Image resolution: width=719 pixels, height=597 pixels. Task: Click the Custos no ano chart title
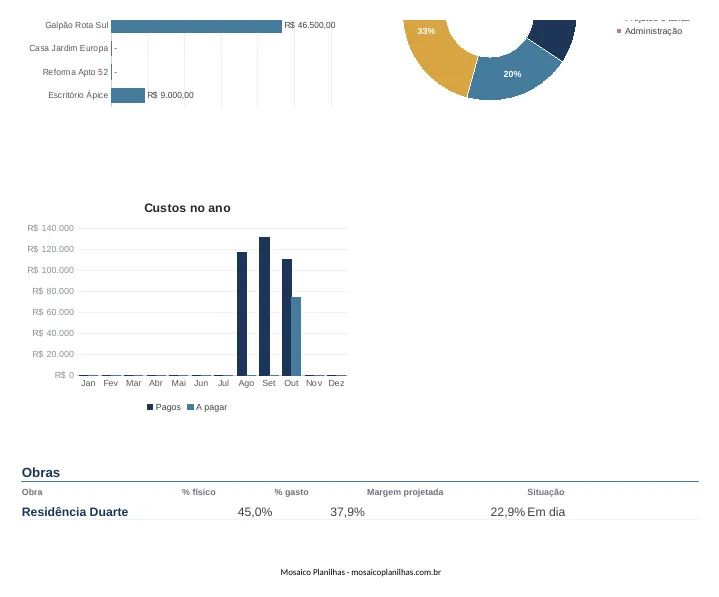pos(187,208)
